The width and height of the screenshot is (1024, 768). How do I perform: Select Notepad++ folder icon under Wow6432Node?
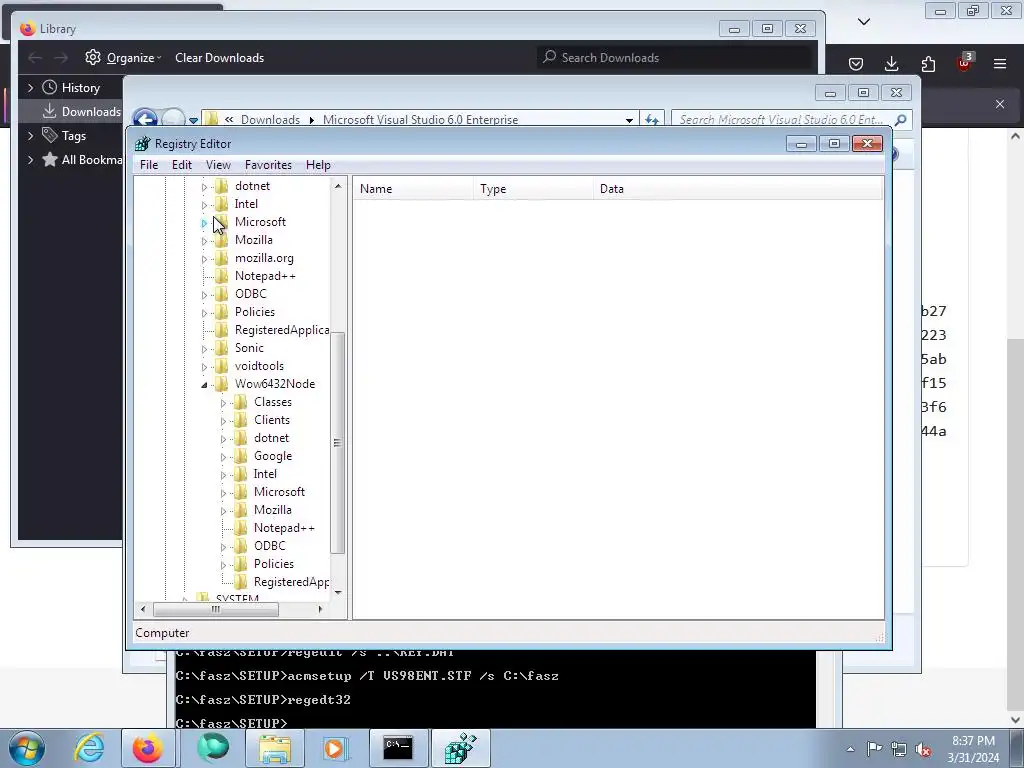pos(241,528)
